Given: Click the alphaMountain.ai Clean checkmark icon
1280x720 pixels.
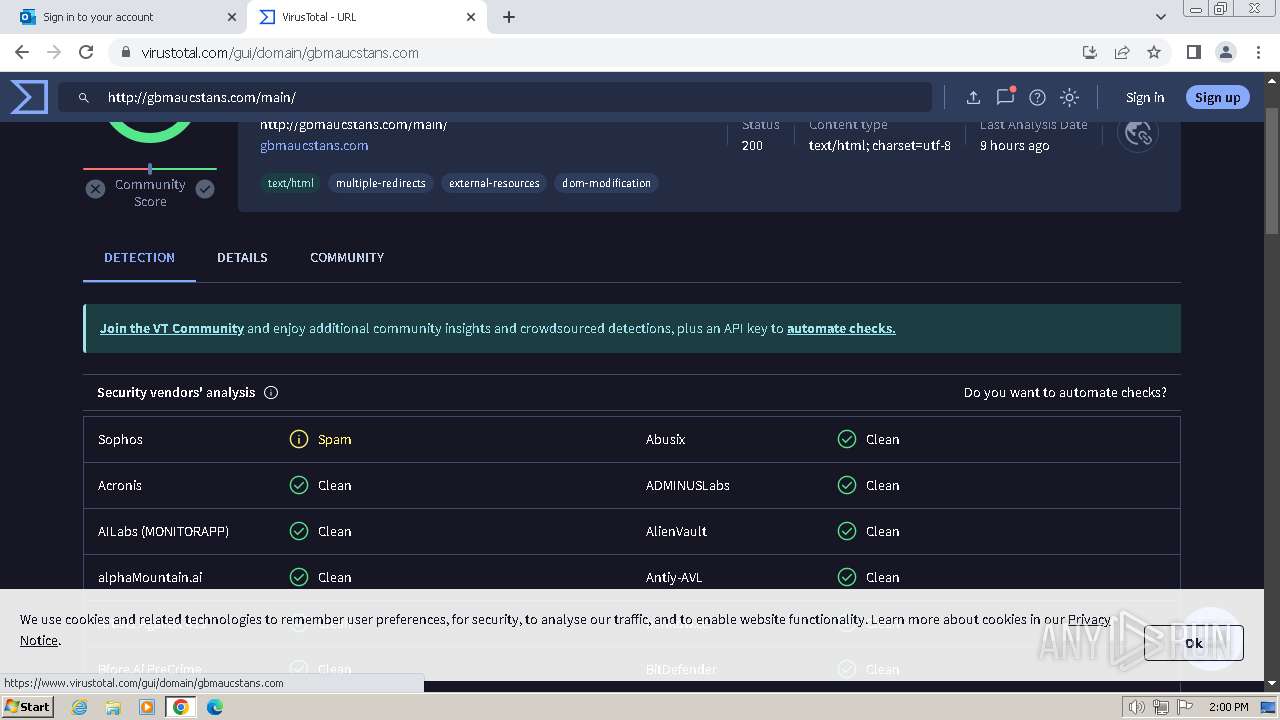Looking at the screenshot, I should pos(299,577).
